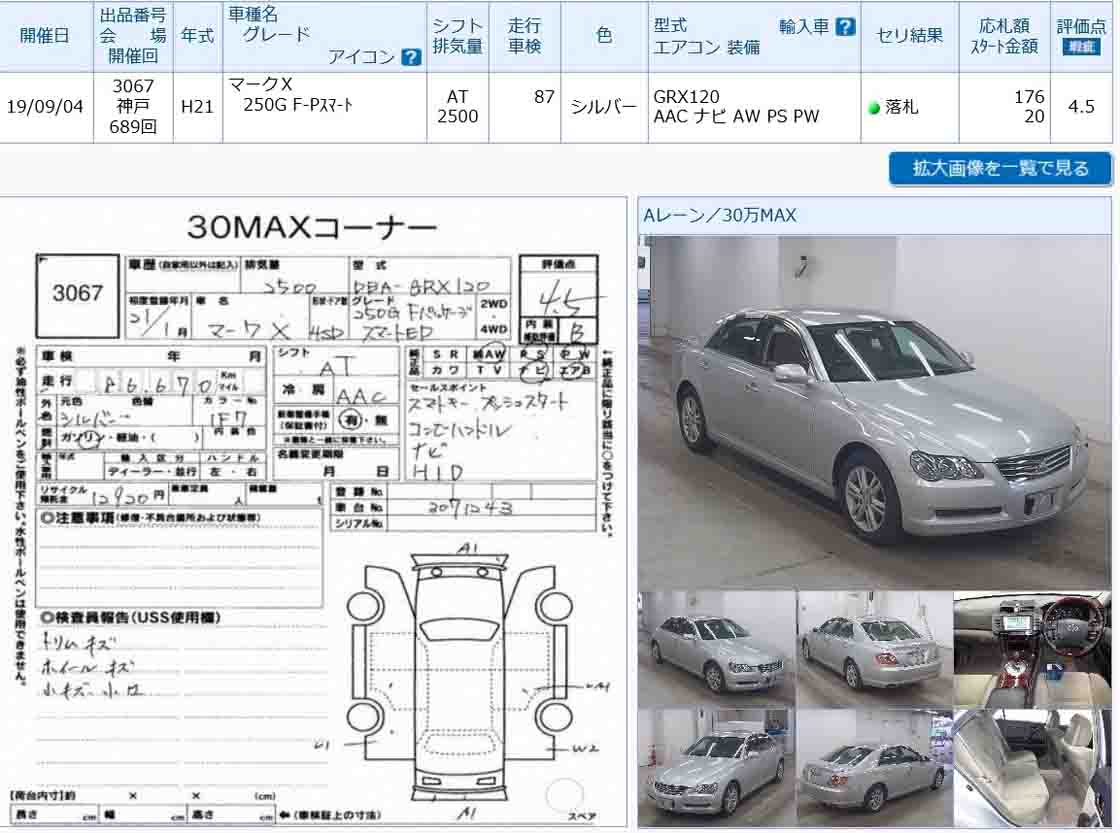Click the 開催日 column header
The image size is (1120, 833).
44,36
